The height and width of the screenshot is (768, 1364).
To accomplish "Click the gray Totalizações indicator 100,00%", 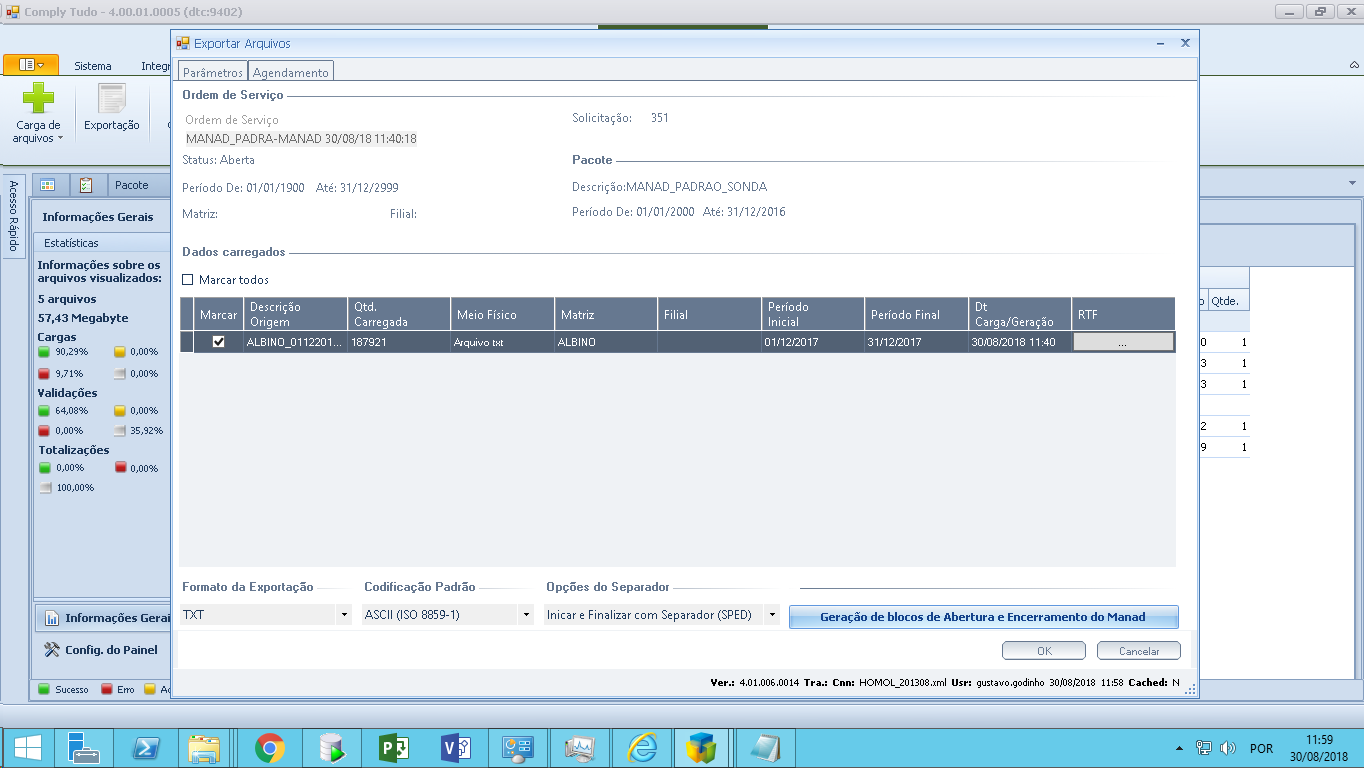I will pos(44,488).
